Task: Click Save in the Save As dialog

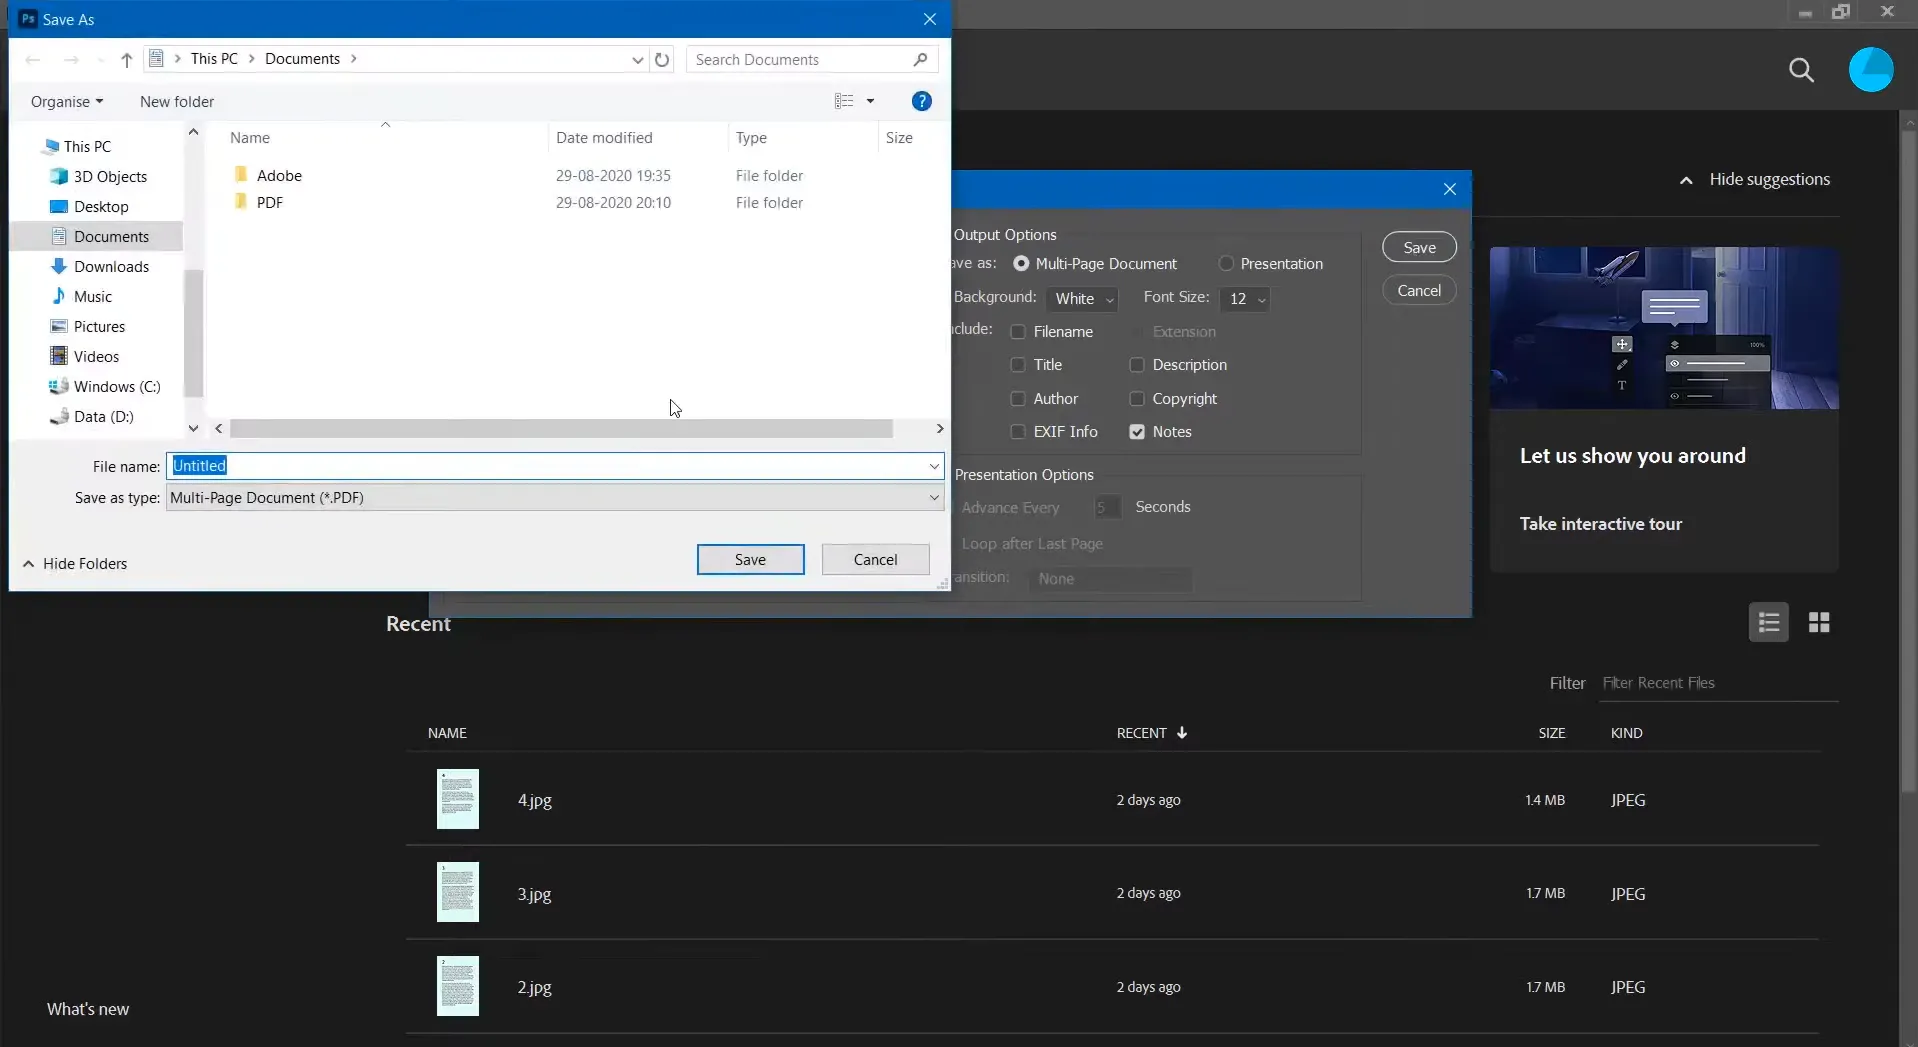Action: click(750, 560)
